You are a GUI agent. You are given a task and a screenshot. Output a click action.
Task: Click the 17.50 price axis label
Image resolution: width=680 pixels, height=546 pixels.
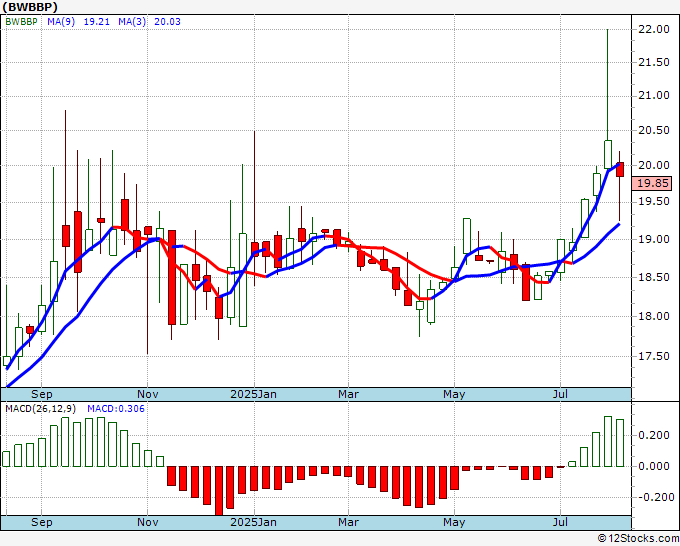point(654,356)
